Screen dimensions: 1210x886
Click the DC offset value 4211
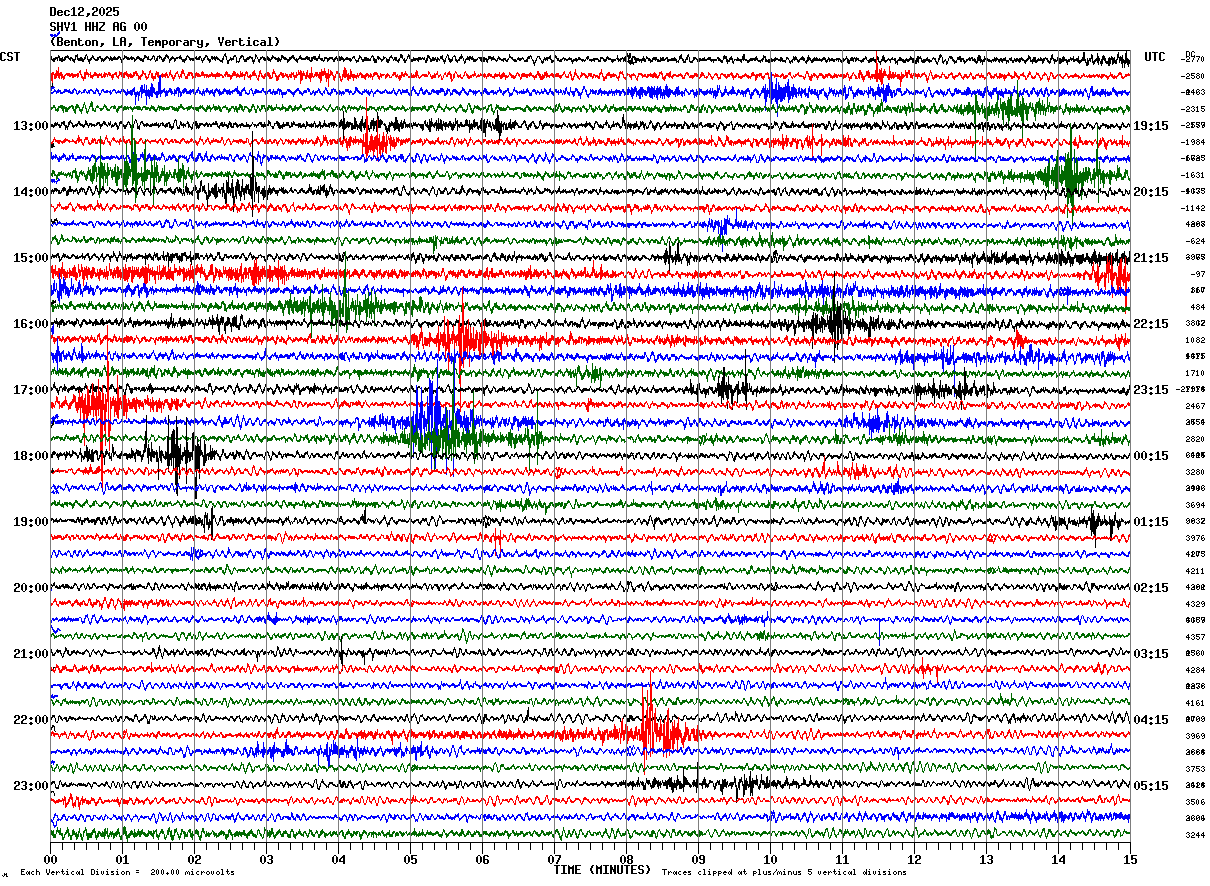coord(1195,571)
